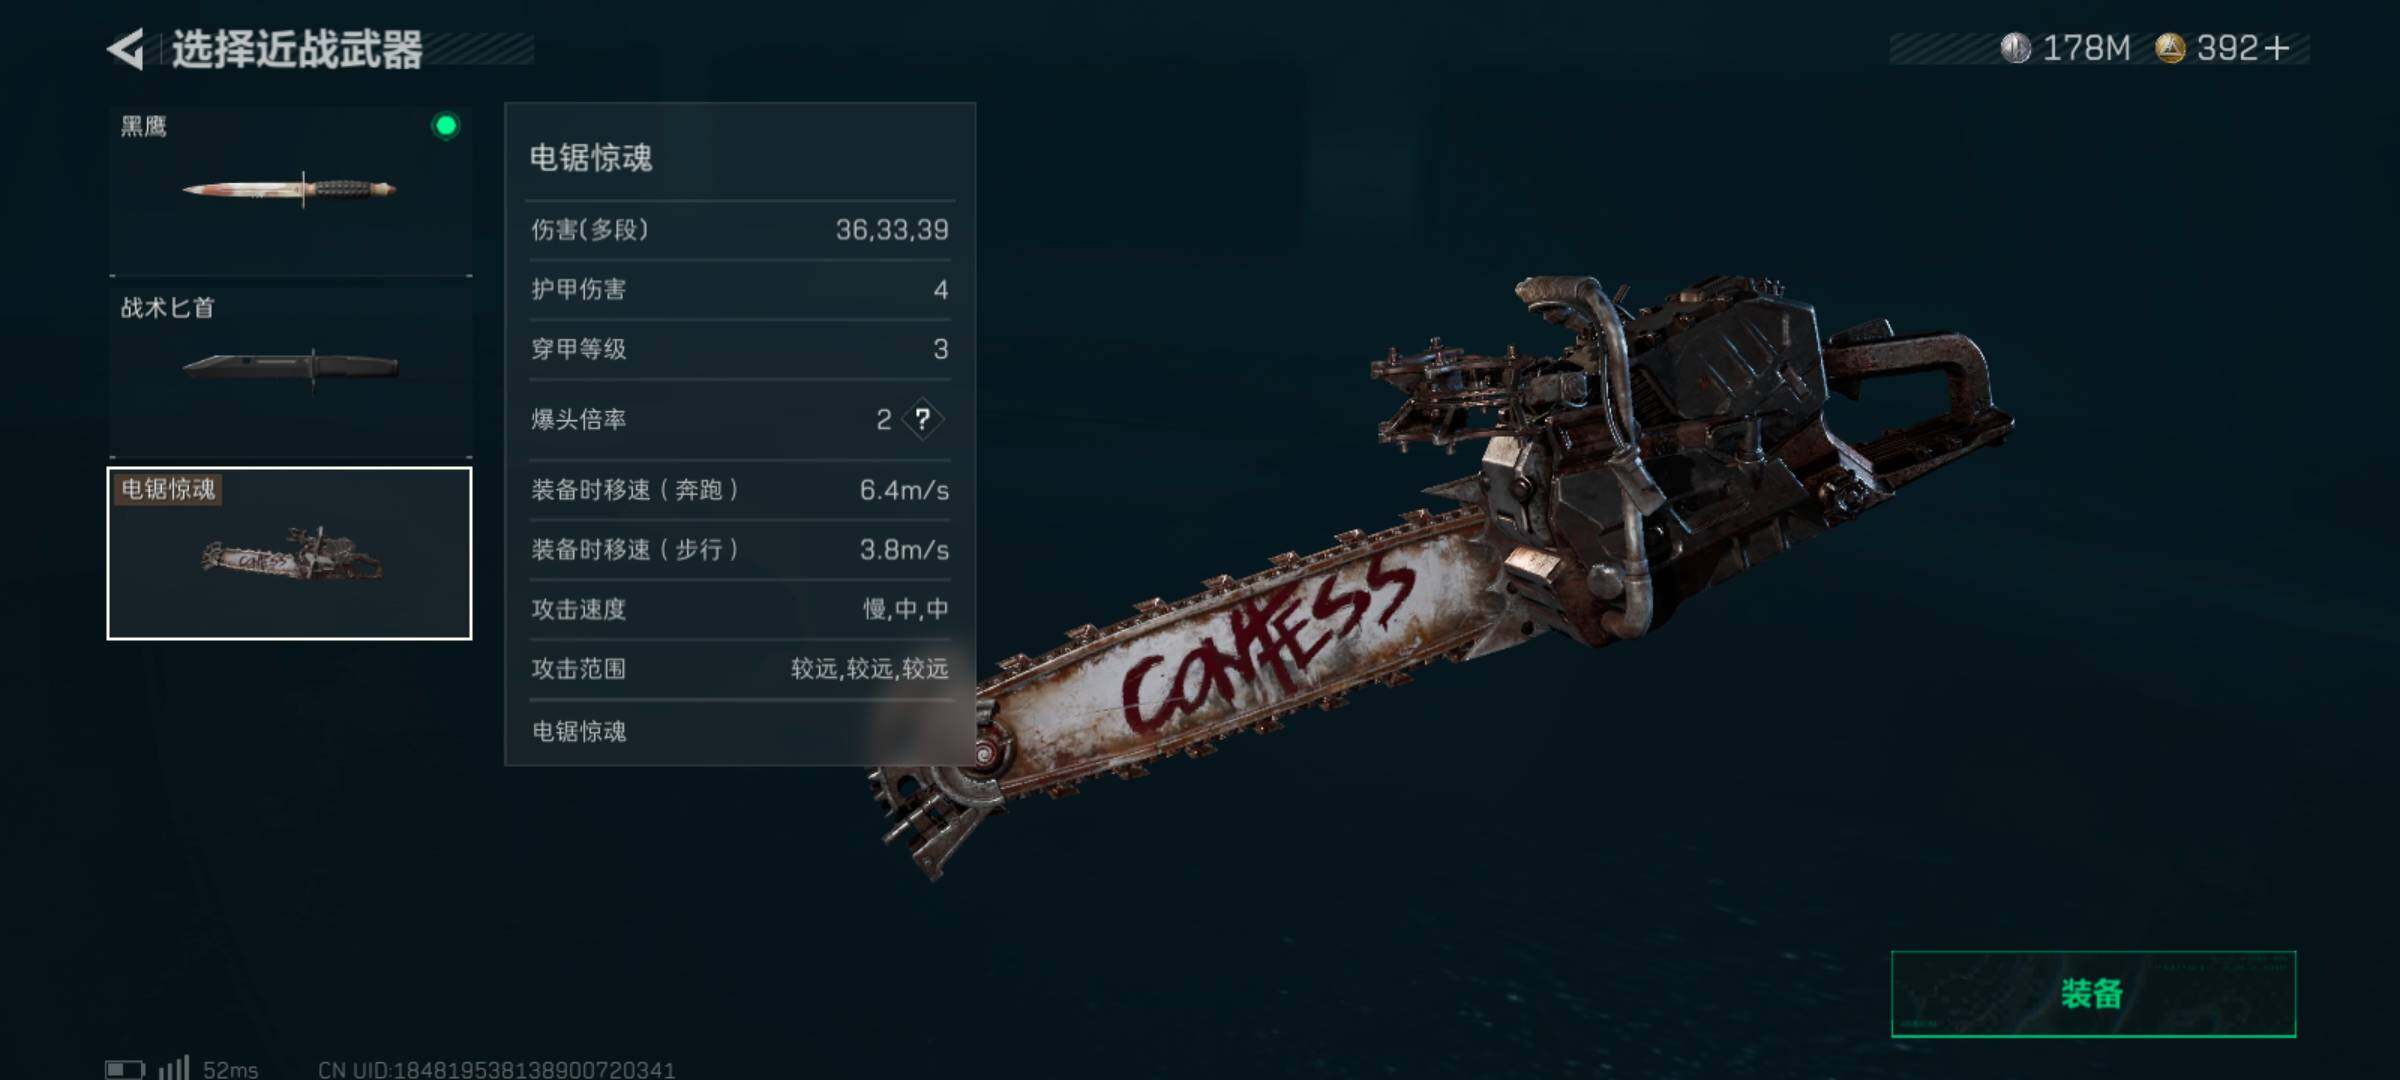Click the gold currency coin icon
This screenshot has width=2400, height=1080.
2169,47
